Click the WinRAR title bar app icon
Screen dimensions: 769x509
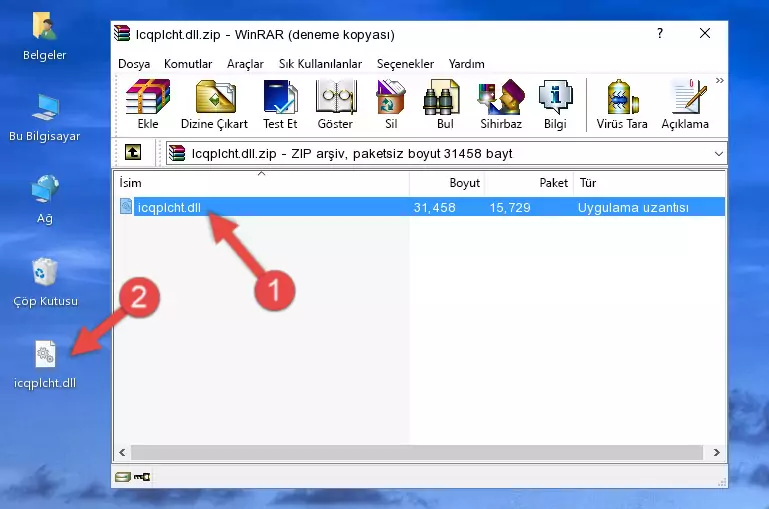click(122, 33)
